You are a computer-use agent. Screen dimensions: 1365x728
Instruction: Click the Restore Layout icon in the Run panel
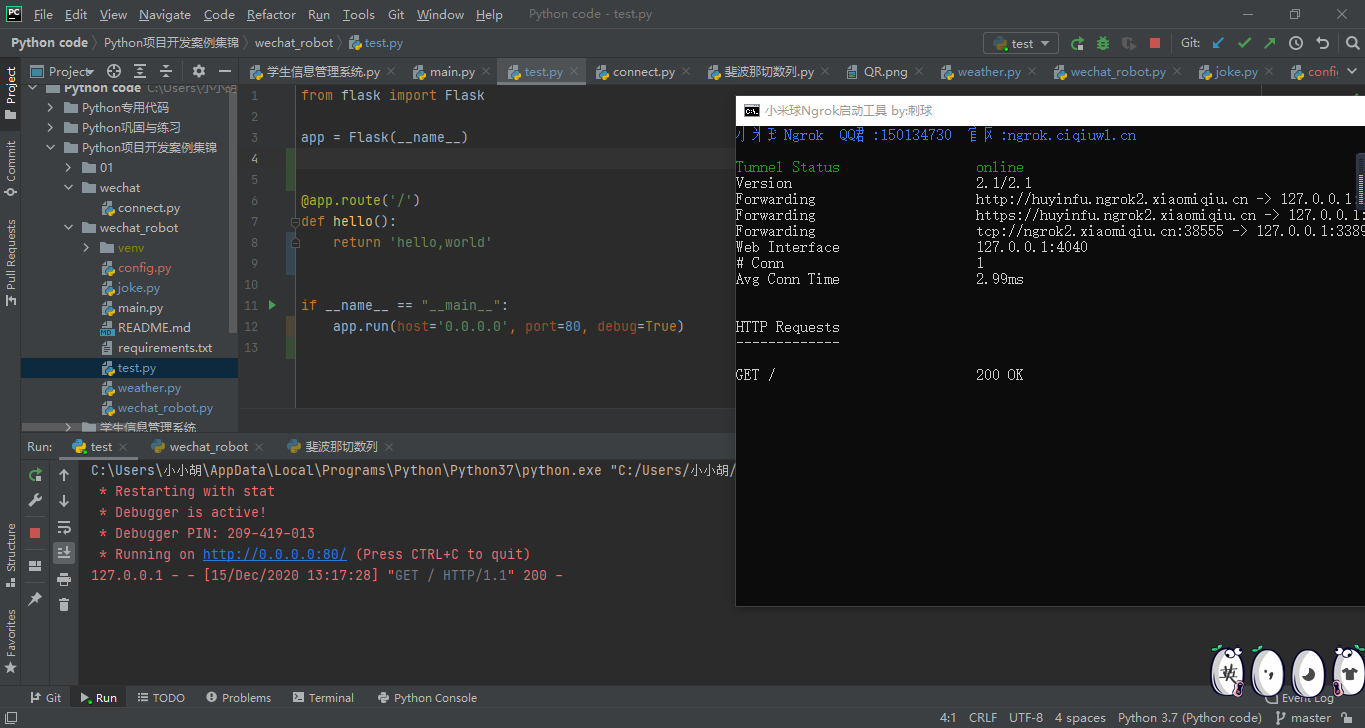pyautogui.click(x=35, y=565)
